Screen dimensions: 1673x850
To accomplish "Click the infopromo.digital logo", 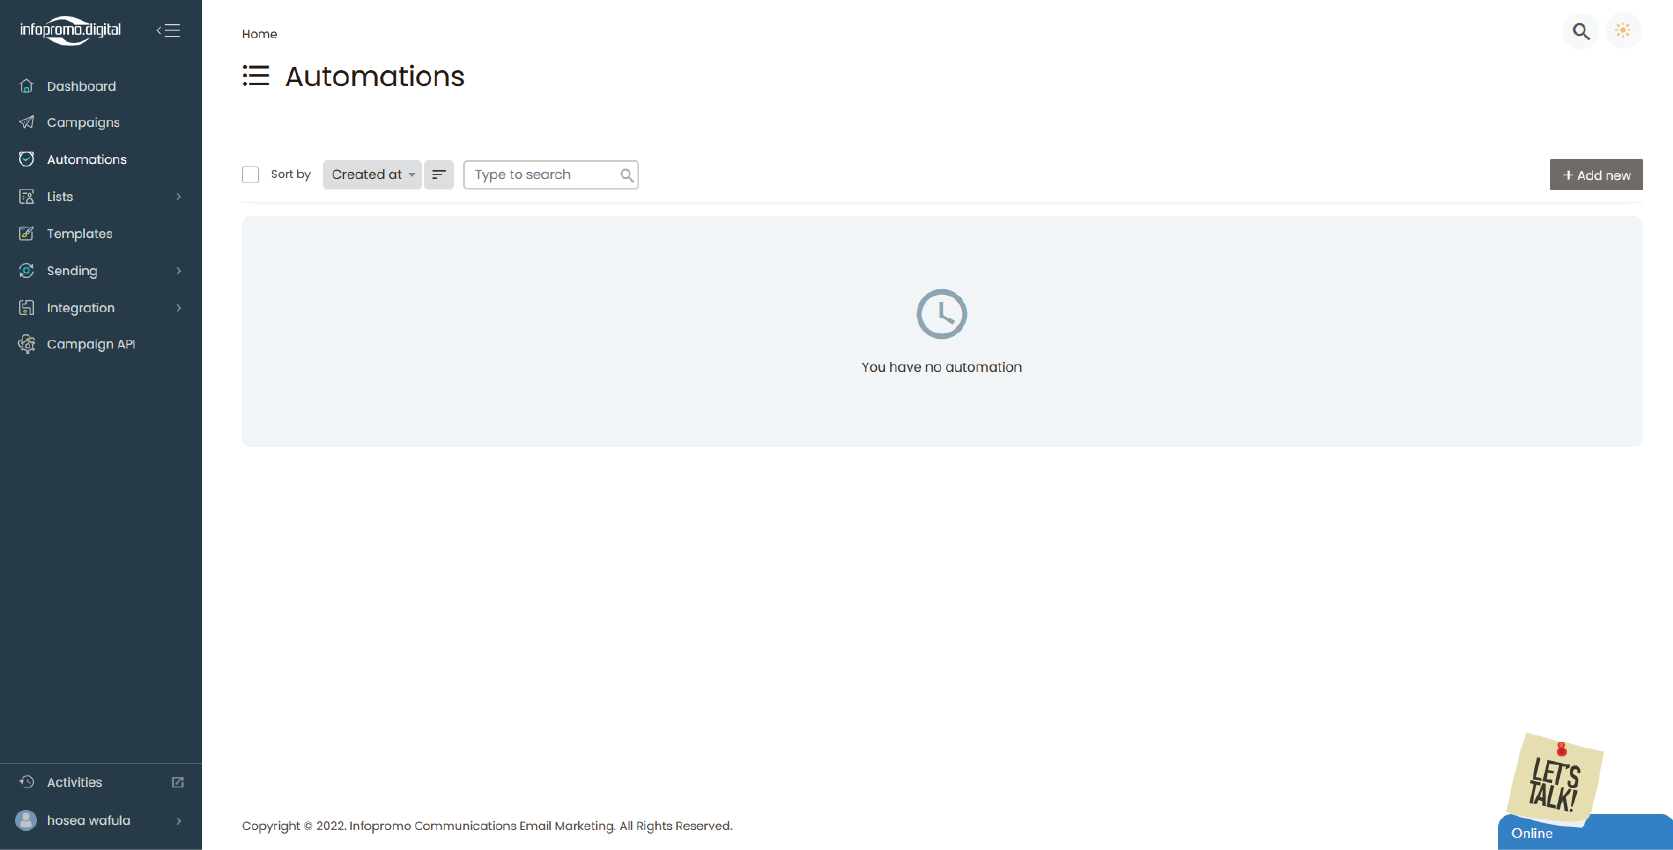I will coord(70,30).
